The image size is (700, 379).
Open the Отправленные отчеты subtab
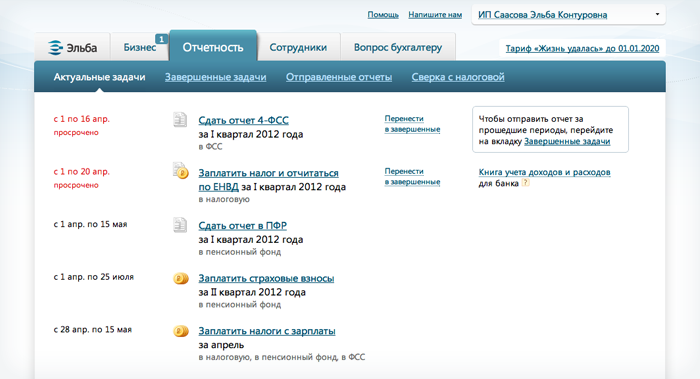(x=339, y=77)
